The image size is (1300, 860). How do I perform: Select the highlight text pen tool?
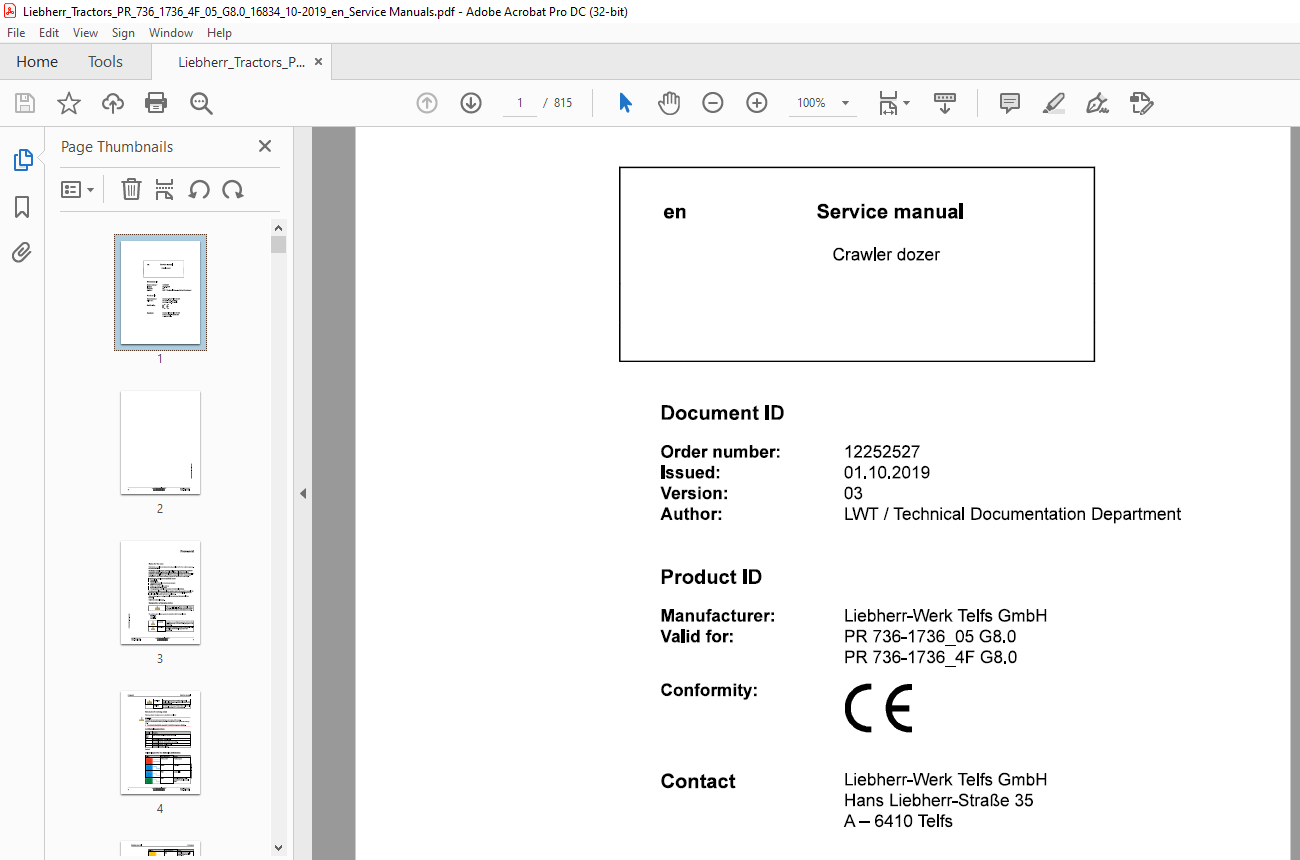pos(1053,103)
